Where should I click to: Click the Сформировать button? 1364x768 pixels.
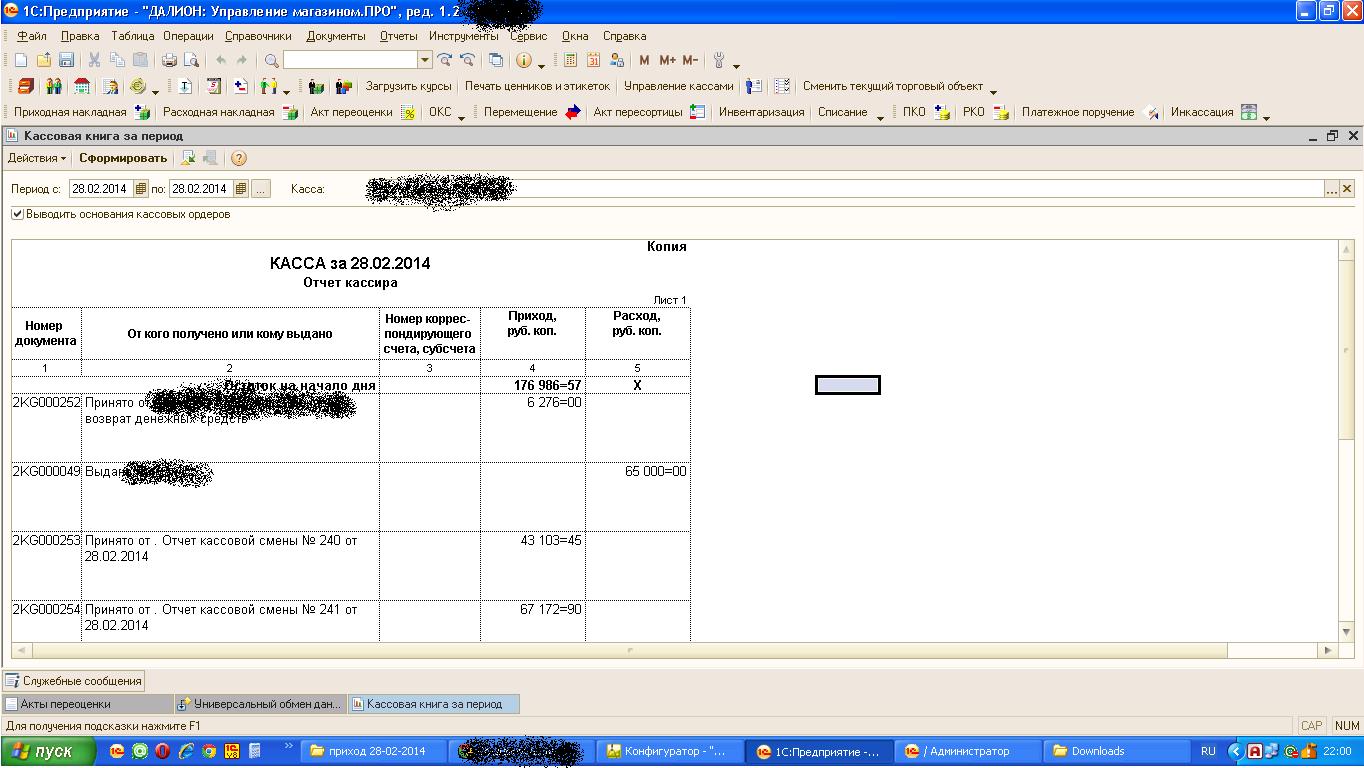pyautogui.click(x=123, y=158)
